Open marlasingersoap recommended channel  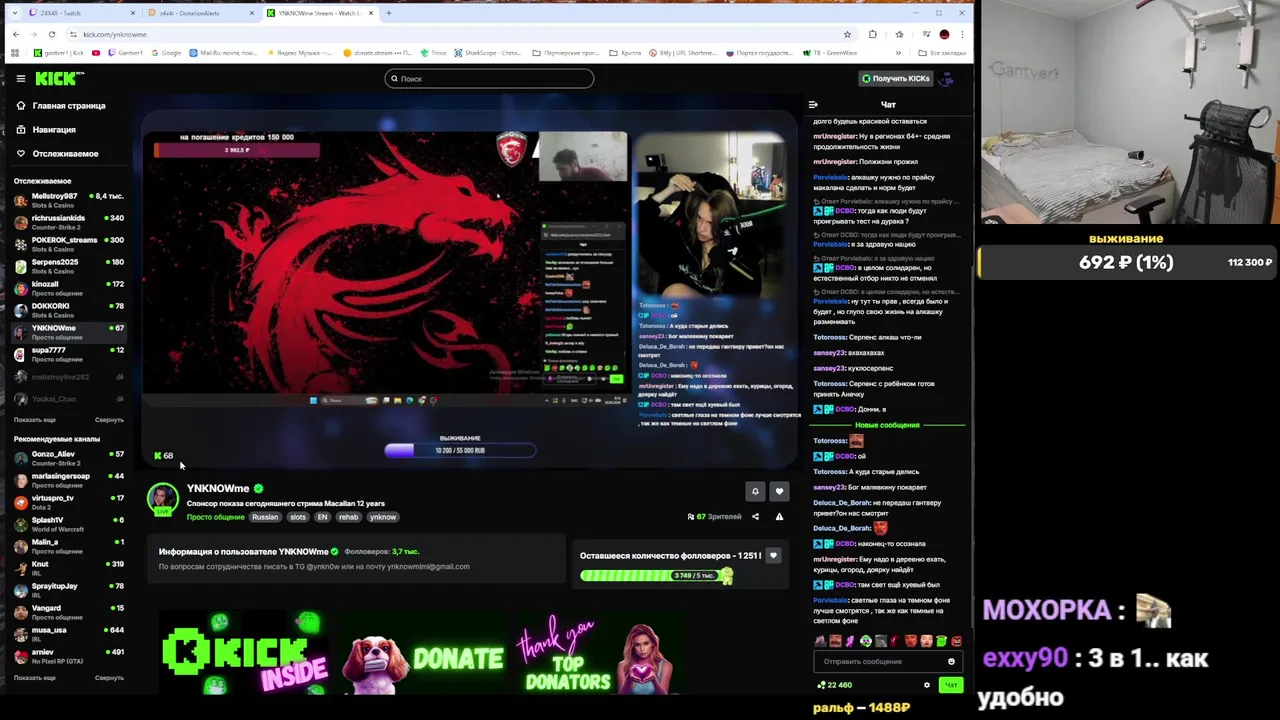click(68, 479)
